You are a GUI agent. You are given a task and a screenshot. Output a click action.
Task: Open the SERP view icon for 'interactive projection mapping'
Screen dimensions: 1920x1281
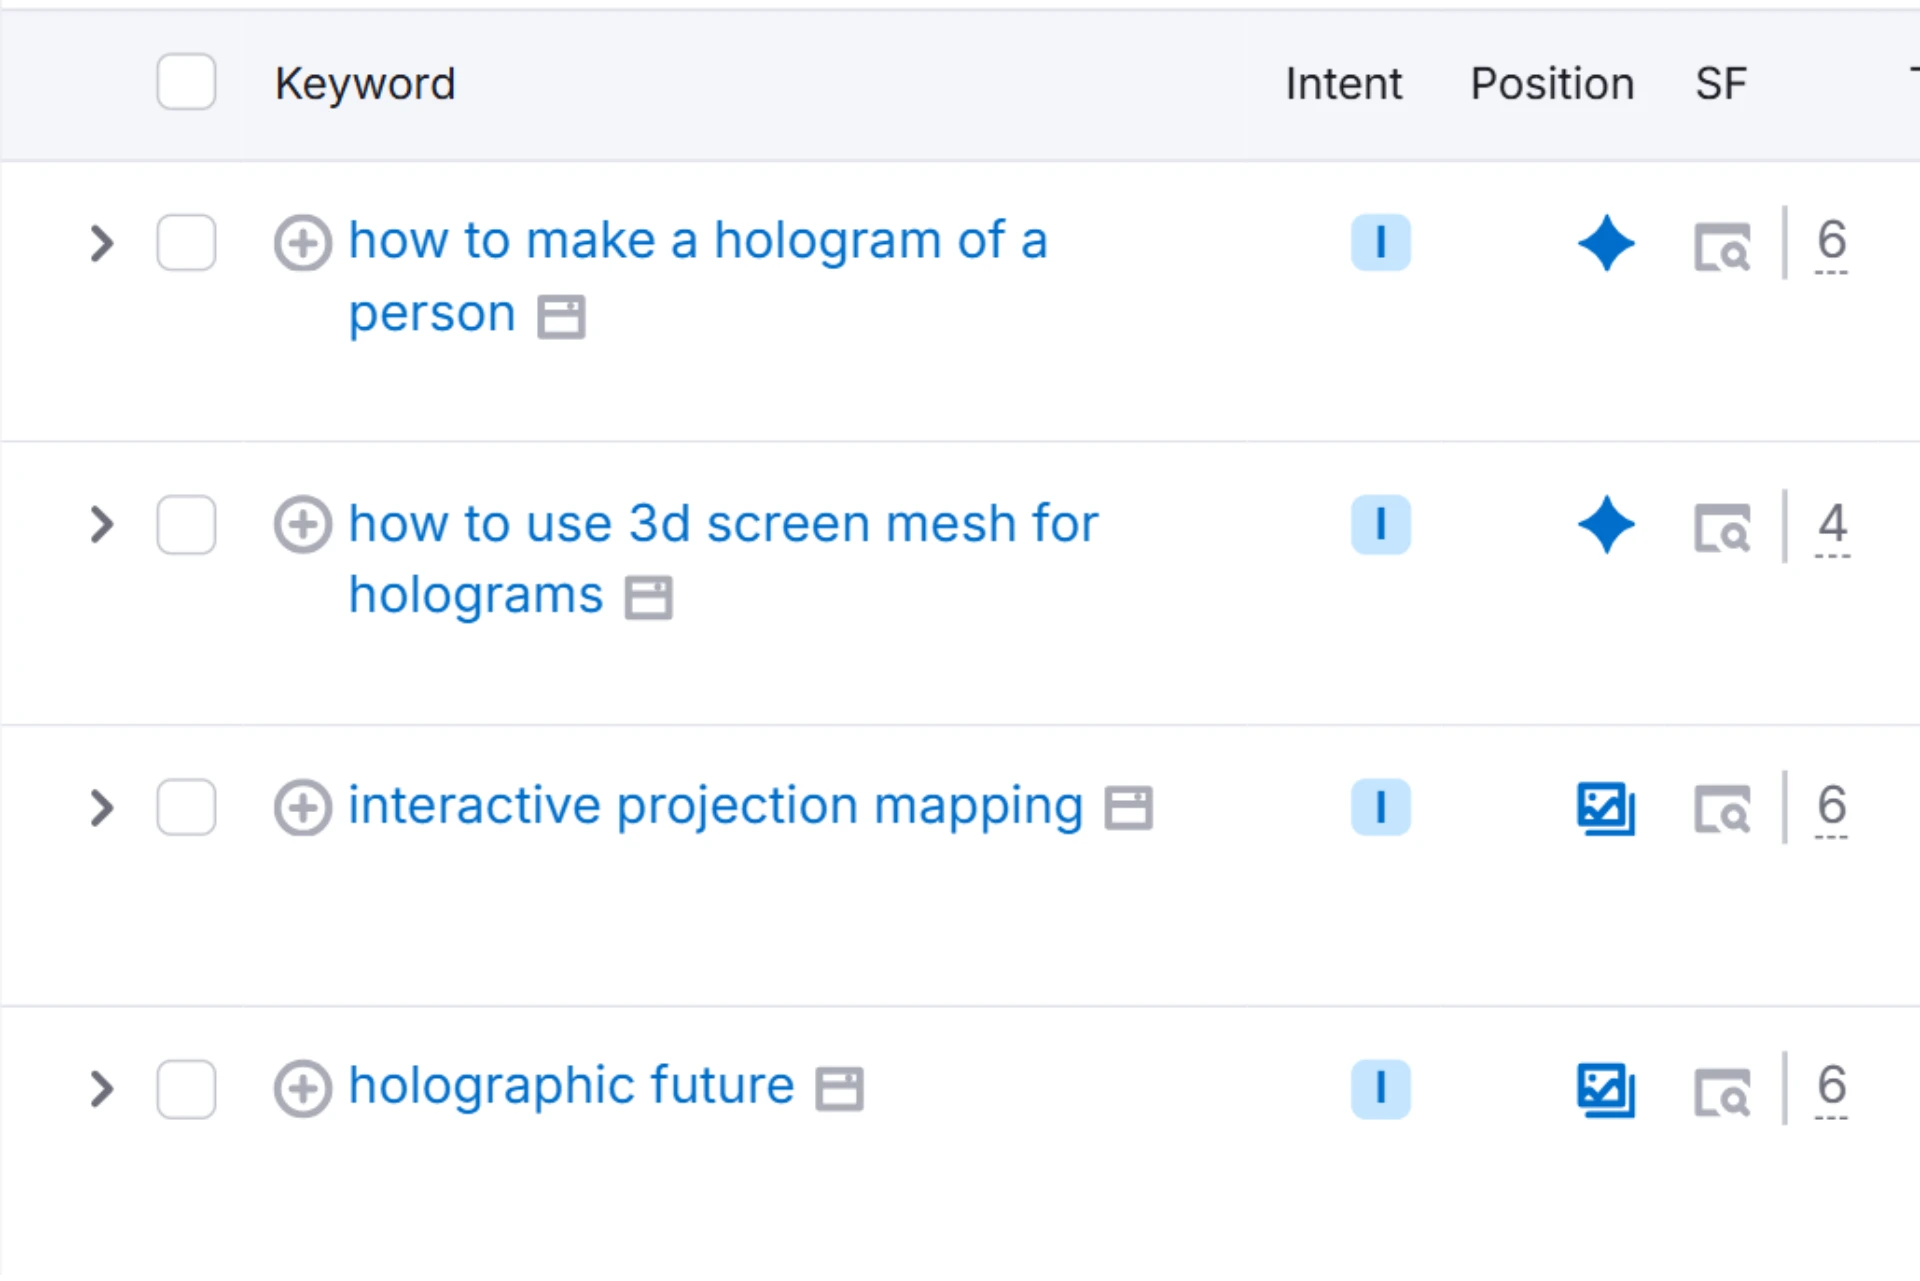click(x=1721, y=808)
